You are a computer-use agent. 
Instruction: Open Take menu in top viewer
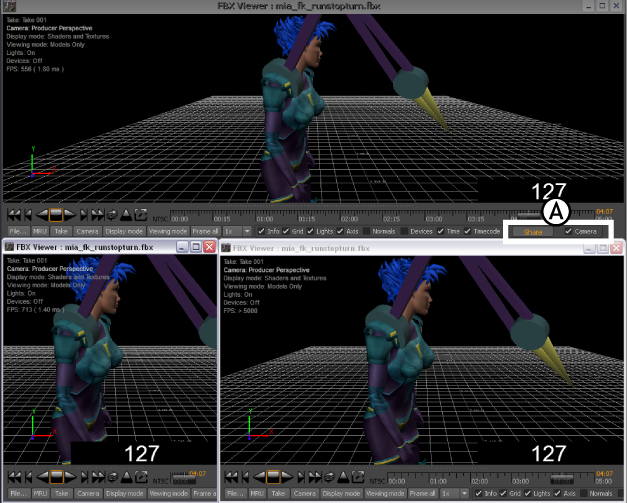click(x=61, y=231)
